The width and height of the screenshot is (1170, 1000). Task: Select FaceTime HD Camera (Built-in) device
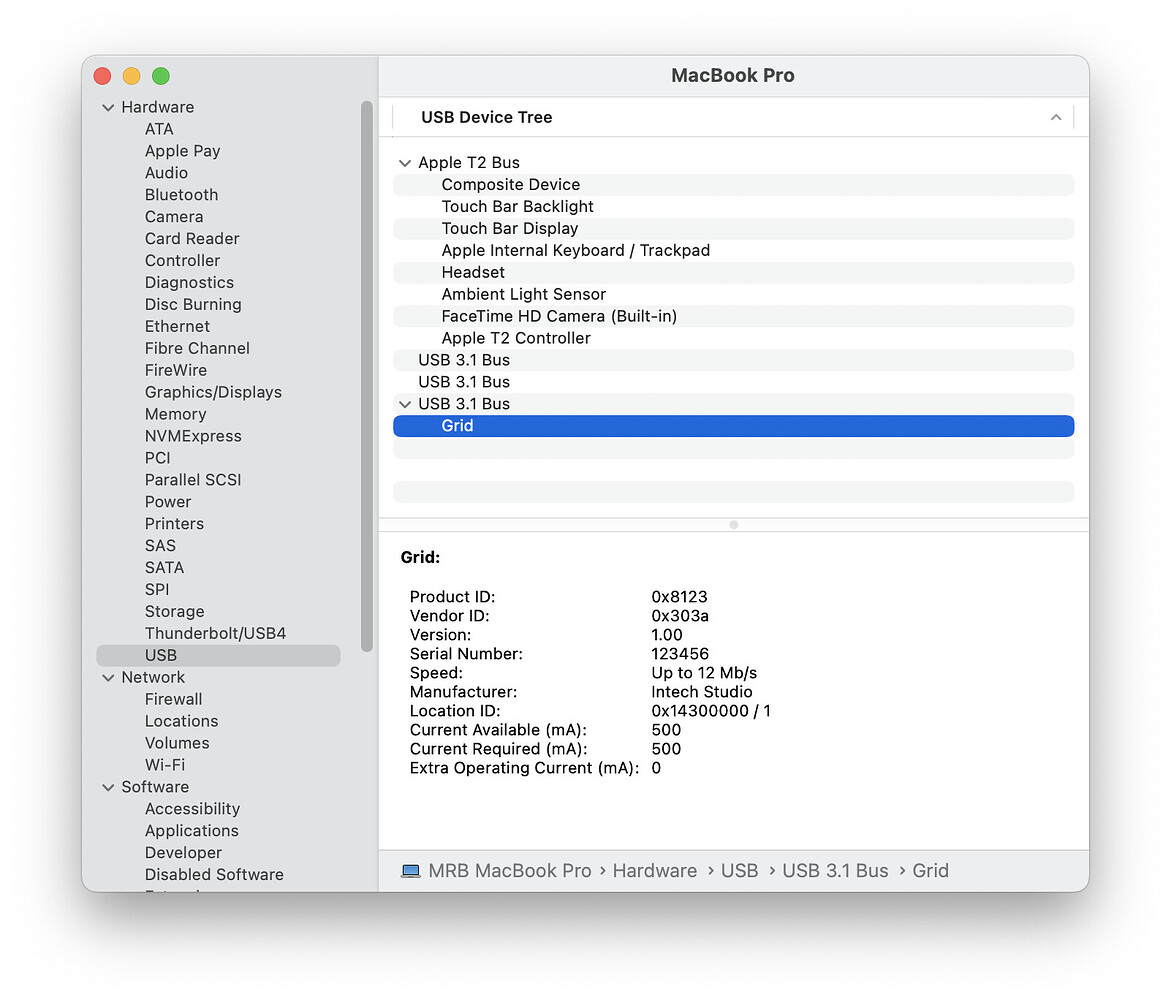[559, 316]
